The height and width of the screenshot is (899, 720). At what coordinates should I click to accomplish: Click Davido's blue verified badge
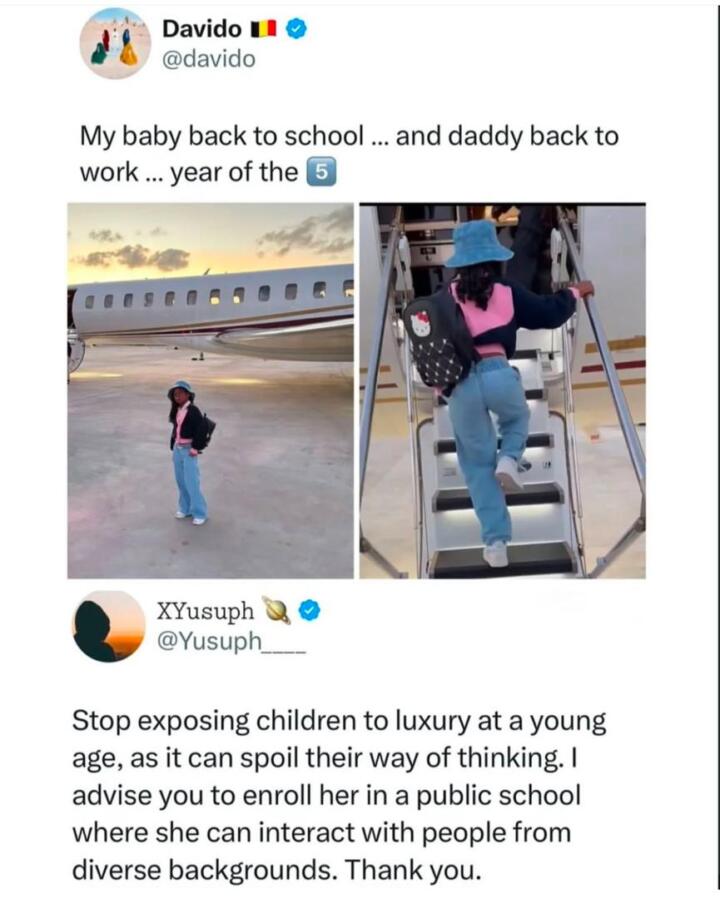tap(296, 29)
